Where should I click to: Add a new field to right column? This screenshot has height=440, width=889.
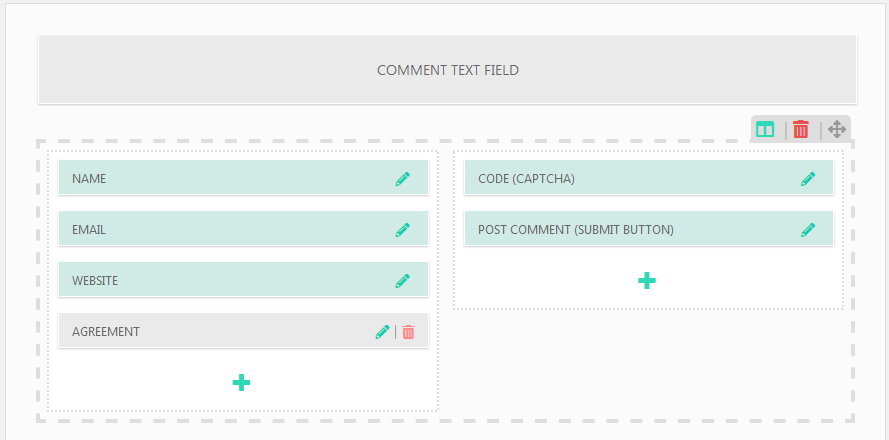coord(647,281)
